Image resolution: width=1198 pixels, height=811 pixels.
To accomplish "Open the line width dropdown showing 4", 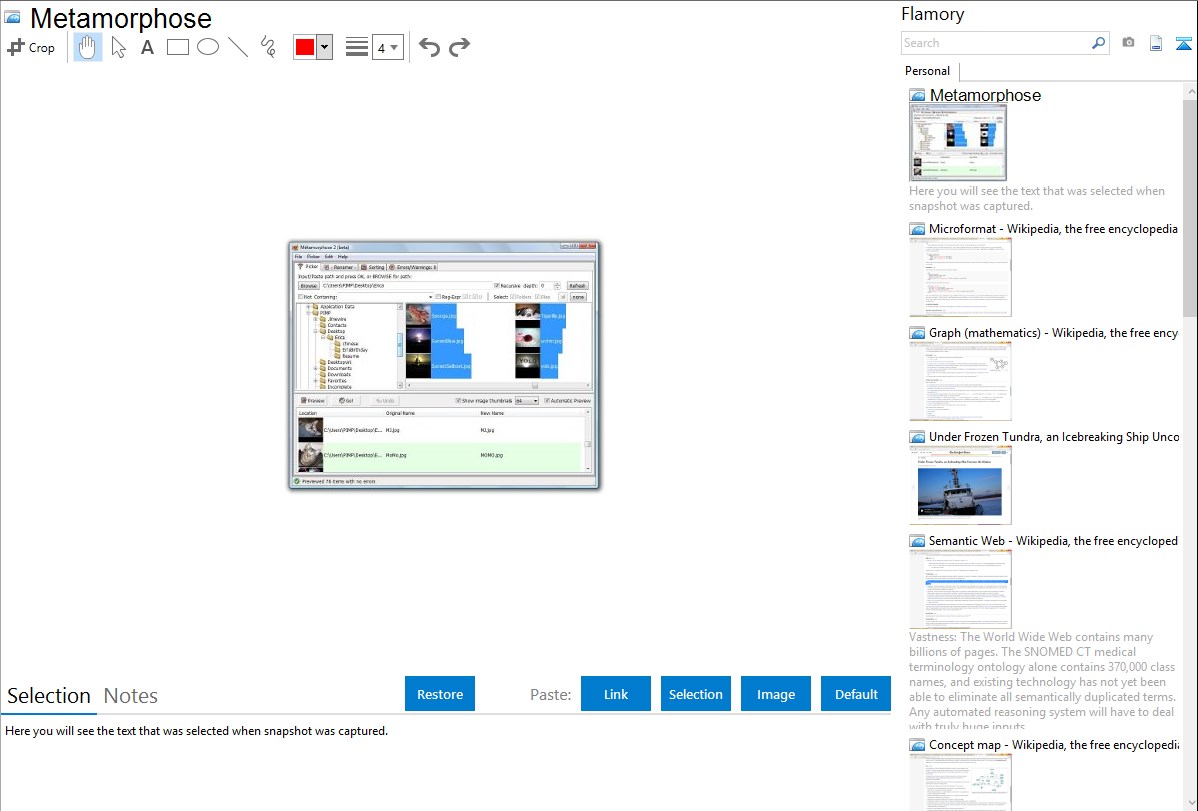I will (x=388, y=47).
